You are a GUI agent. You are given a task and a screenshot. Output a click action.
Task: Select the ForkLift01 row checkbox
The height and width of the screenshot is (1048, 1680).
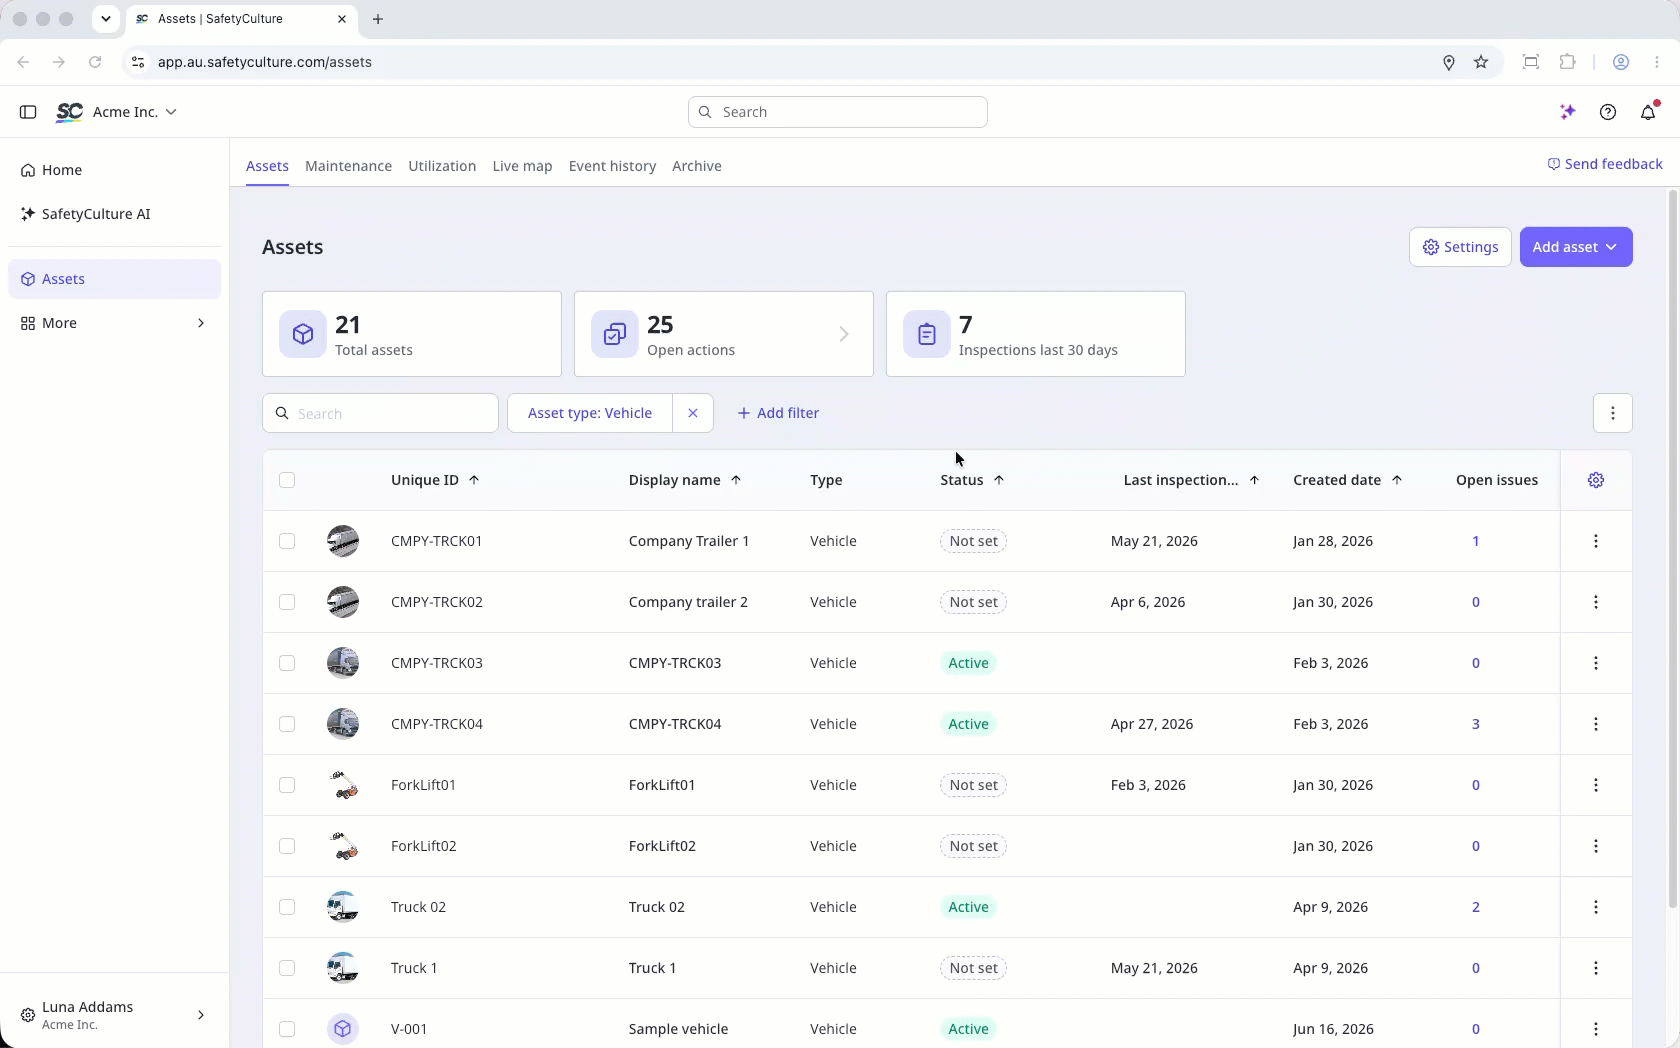[x=287, y=785]
